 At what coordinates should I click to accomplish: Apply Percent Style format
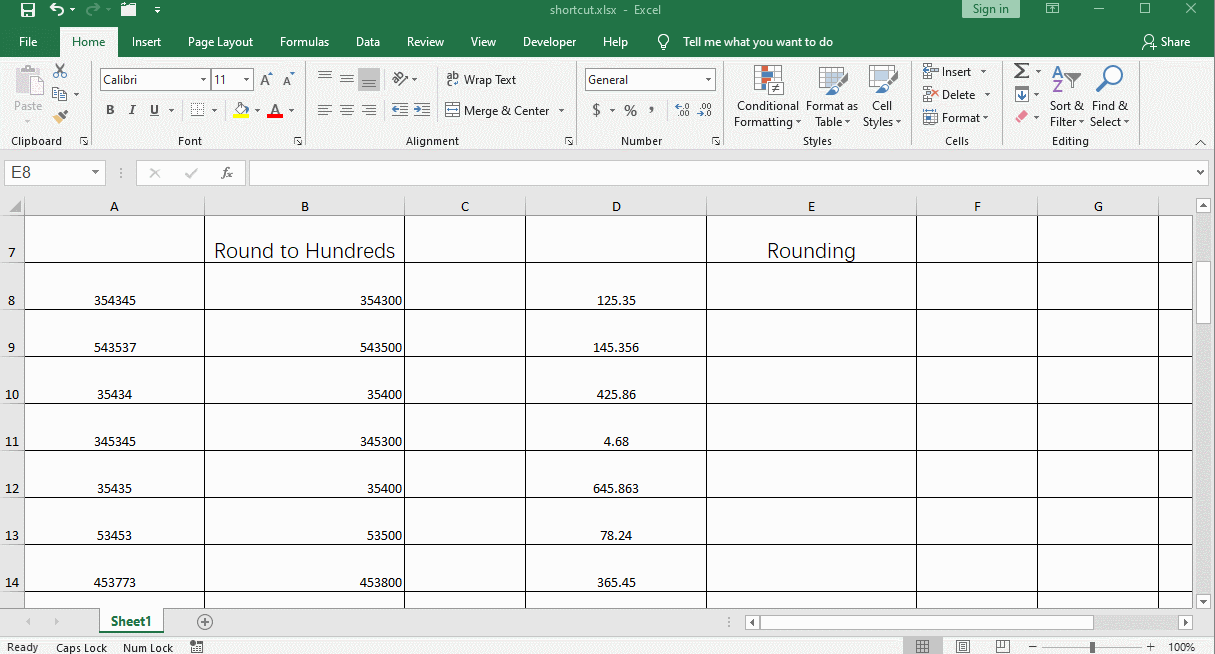(x=630, y=110)
